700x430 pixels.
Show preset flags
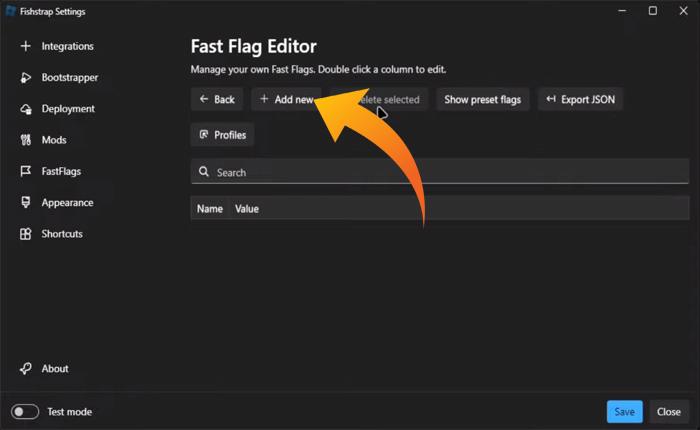click(x=482, y=100)
